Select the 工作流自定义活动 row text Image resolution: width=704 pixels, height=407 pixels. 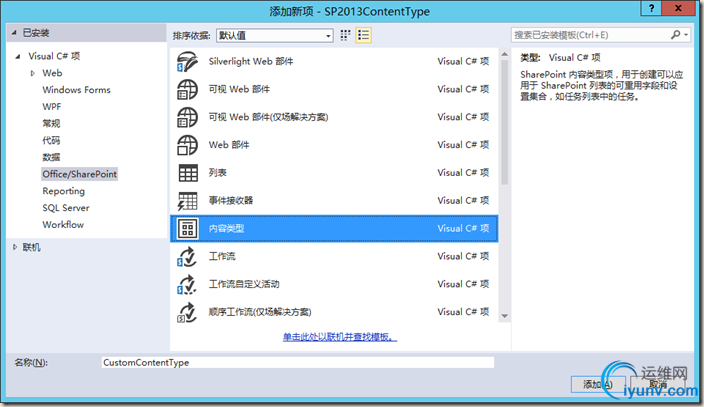point(244,284)
